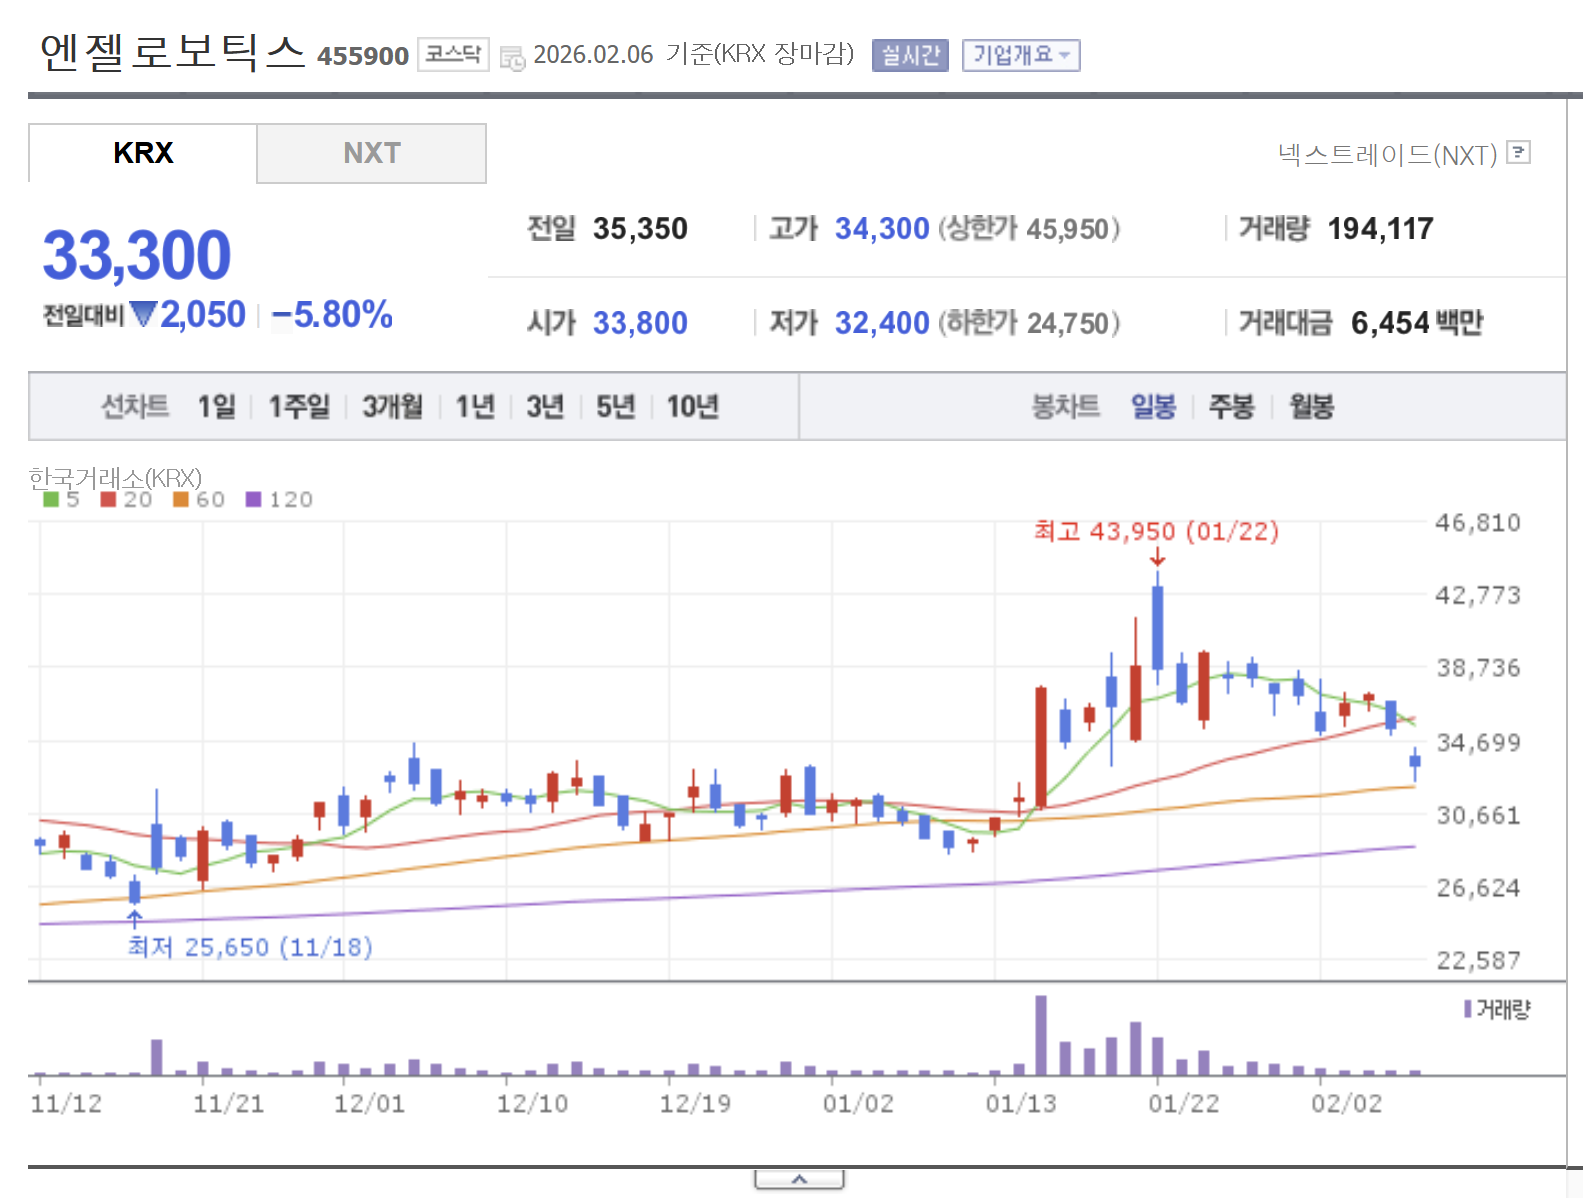The width and height of the screenshot is (1583, 1198).
Task: Select the 1일 line chart period
Action: [x=216, y=407]
